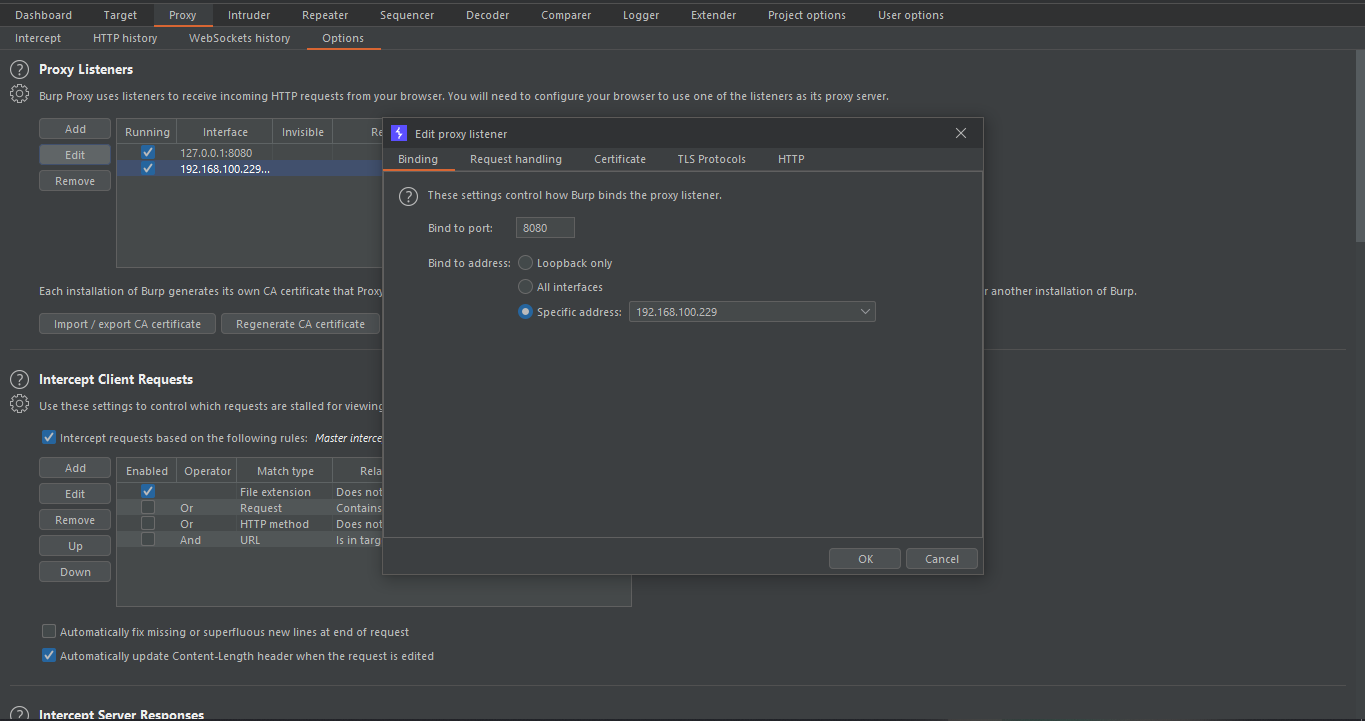
Task: Expand the Specific address dropdown
Action: coord(865,312)
